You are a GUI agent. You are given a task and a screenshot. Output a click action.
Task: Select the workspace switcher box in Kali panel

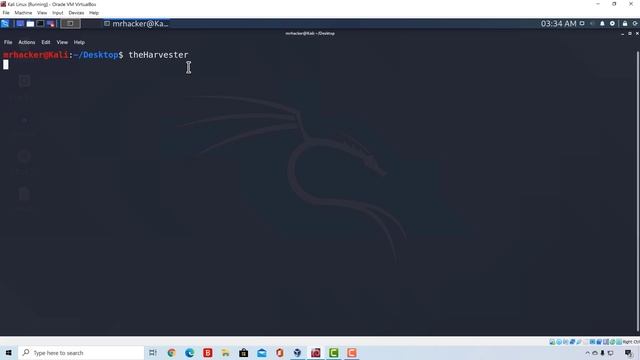click(70, 24)
